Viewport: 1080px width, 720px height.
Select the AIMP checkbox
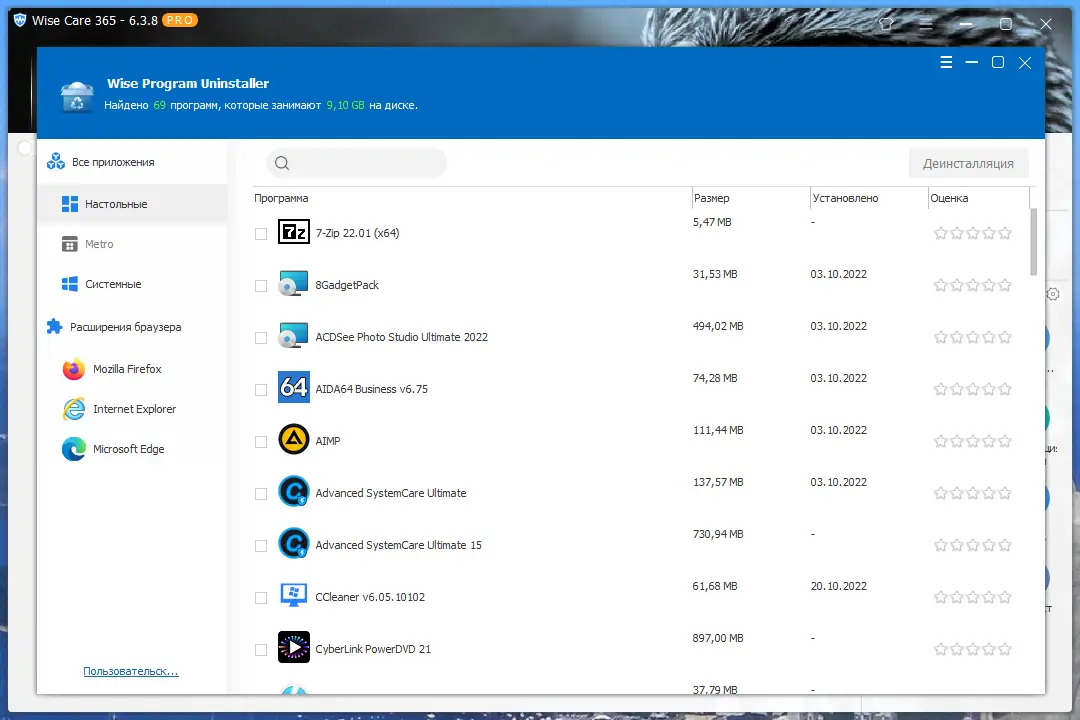click(261, 442)
